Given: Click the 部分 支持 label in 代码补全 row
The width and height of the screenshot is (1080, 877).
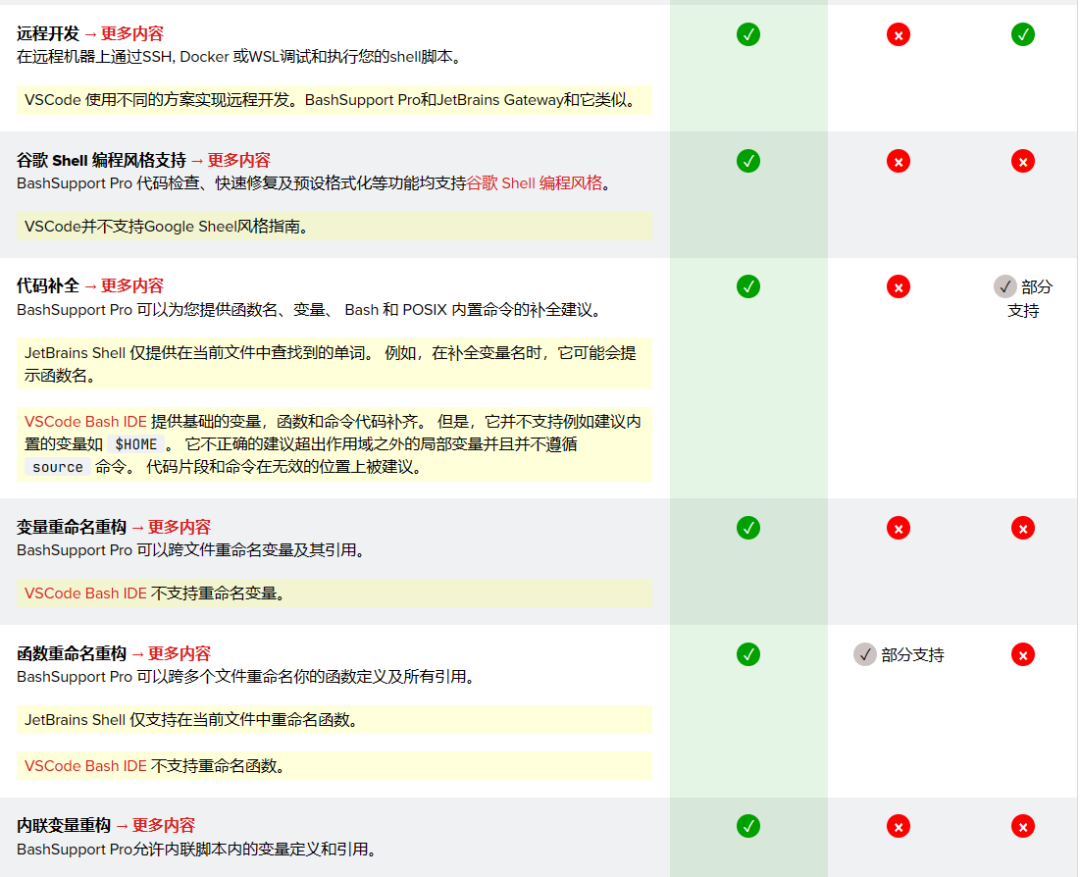Looking at the screenshot, I should tap(1030, 298).
